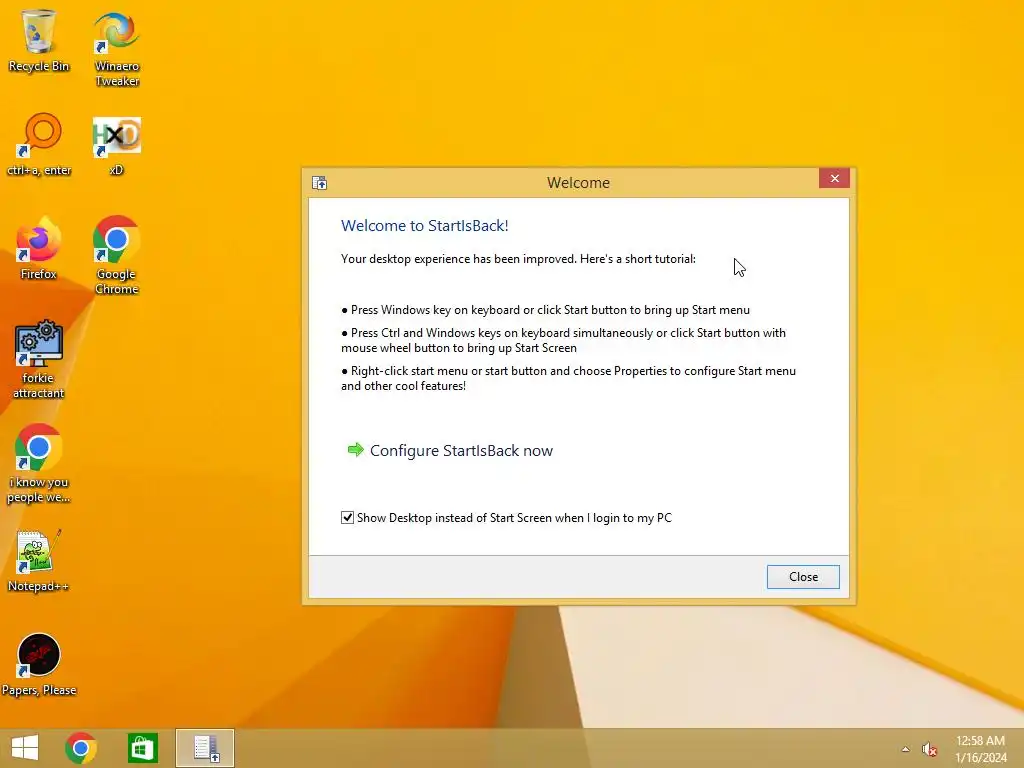Select the 'ctrl+a, enter' desktop shortcut
Viewport: 1024px width, 768px height.
pyautogui.click(x=39, y=145)
